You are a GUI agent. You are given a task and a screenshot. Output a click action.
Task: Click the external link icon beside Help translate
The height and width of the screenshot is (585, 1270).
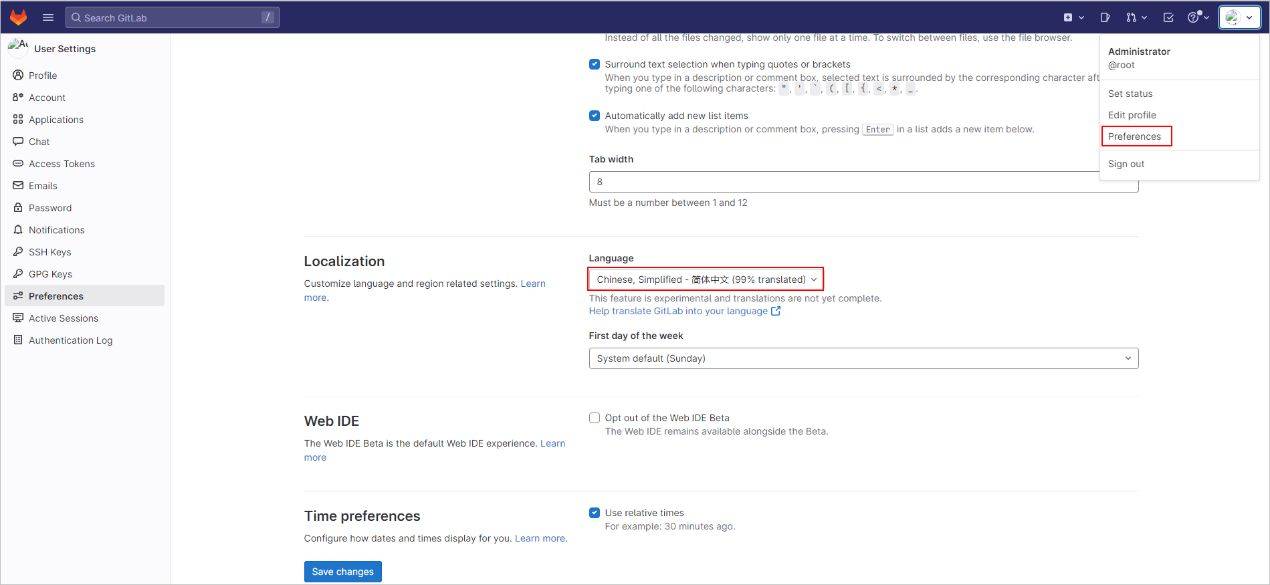(776, 311)
